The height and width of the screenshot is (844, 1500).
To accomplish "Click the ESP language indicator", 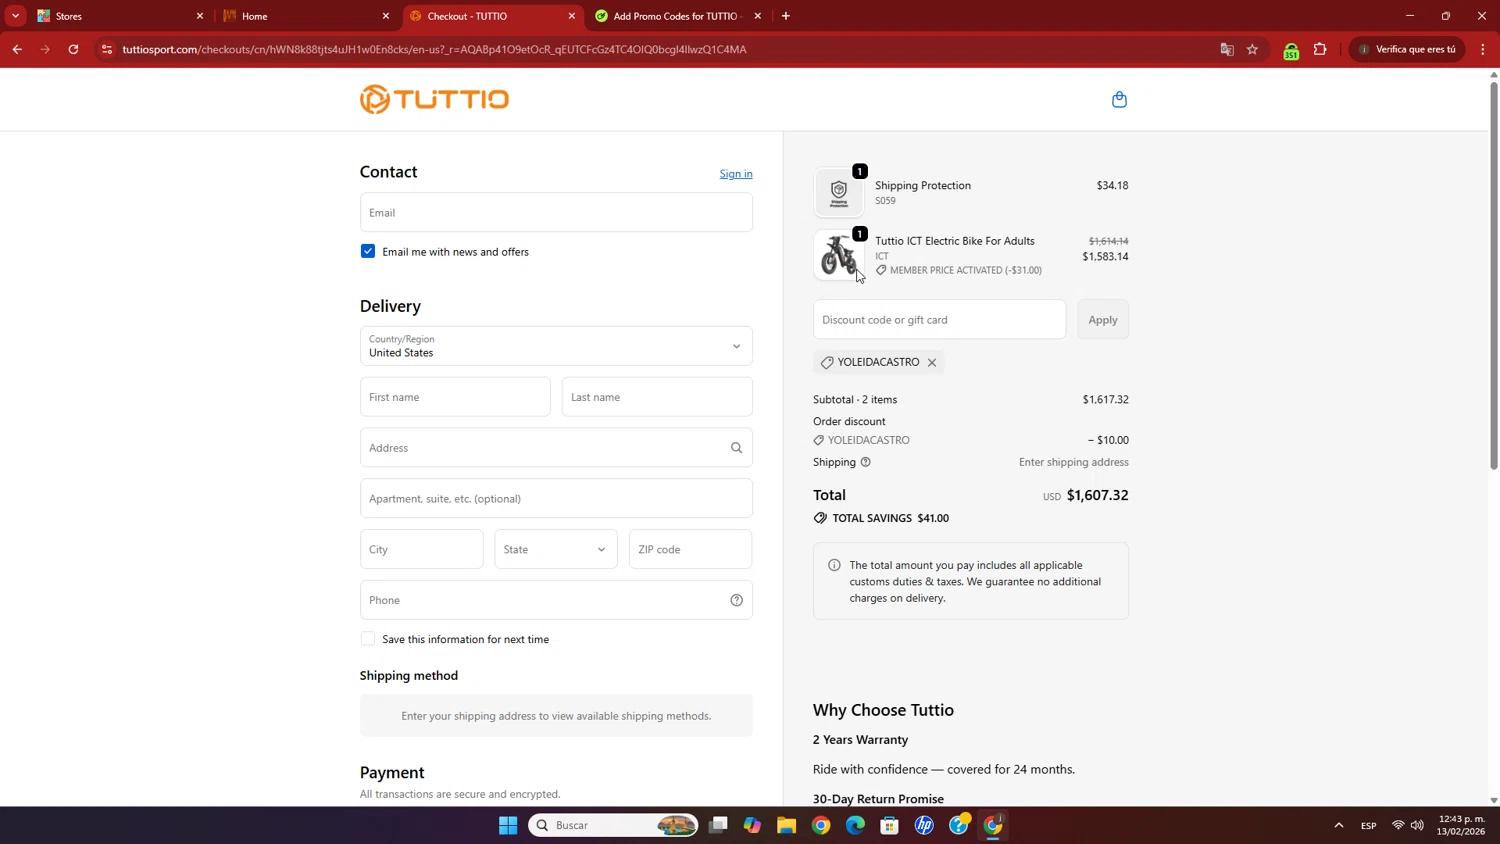I will (1368, 825).
